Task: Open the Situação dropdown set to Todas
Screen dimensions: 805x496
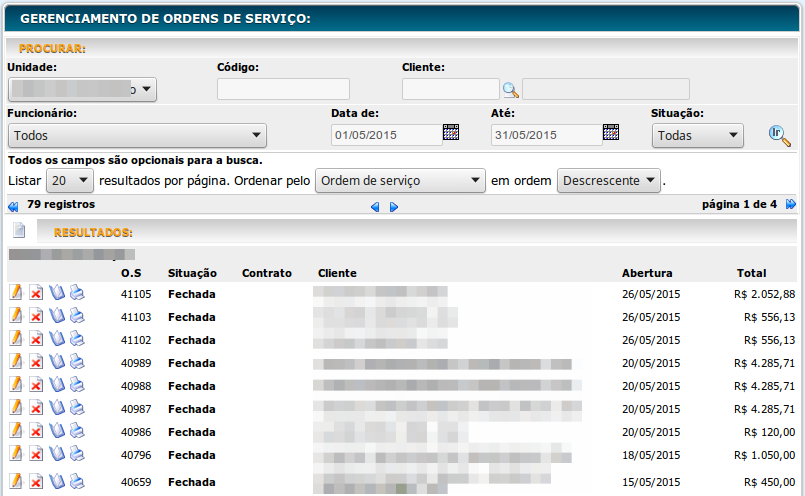Action: click(697, 135)
